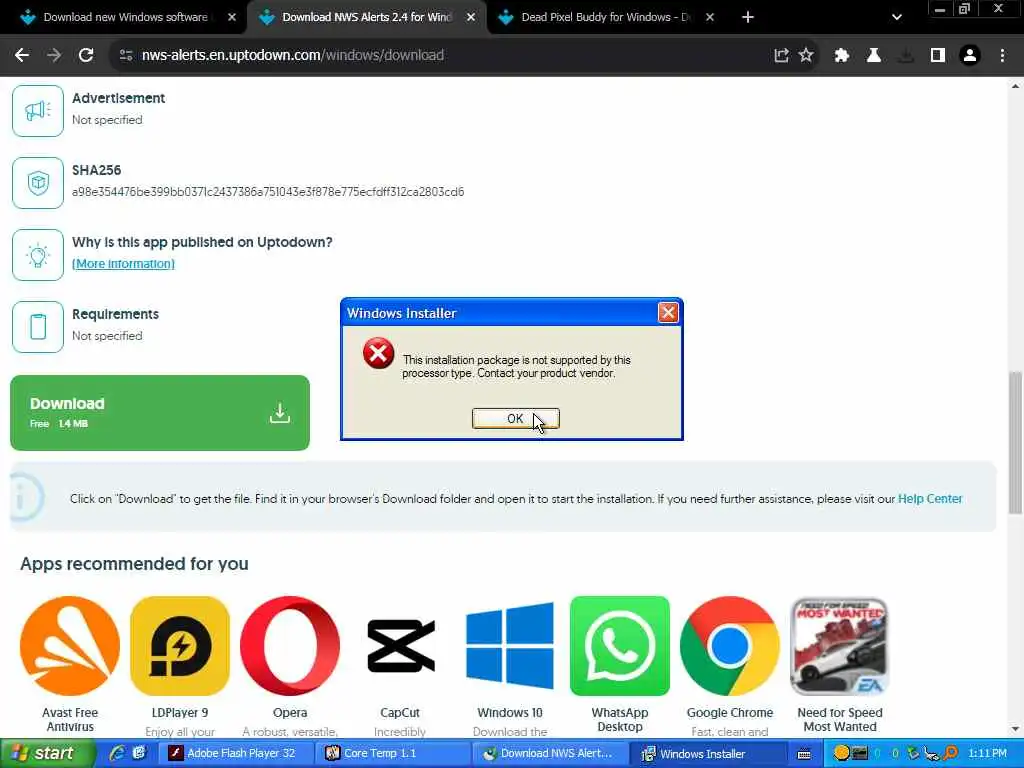Click the address bar URL

pos(293,56)
